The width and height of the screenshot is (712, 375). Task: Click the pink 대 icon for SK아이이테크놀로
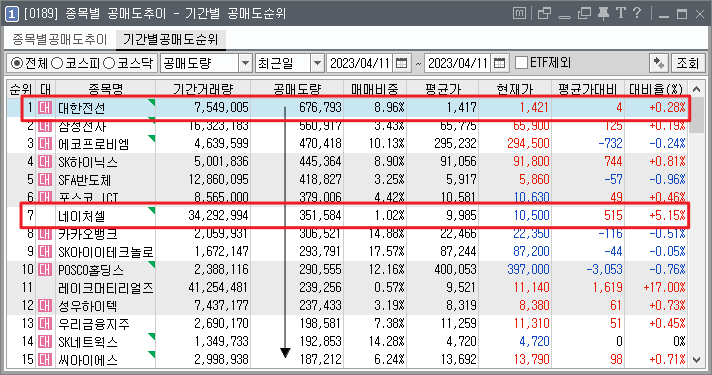click(x=44, y=252)
